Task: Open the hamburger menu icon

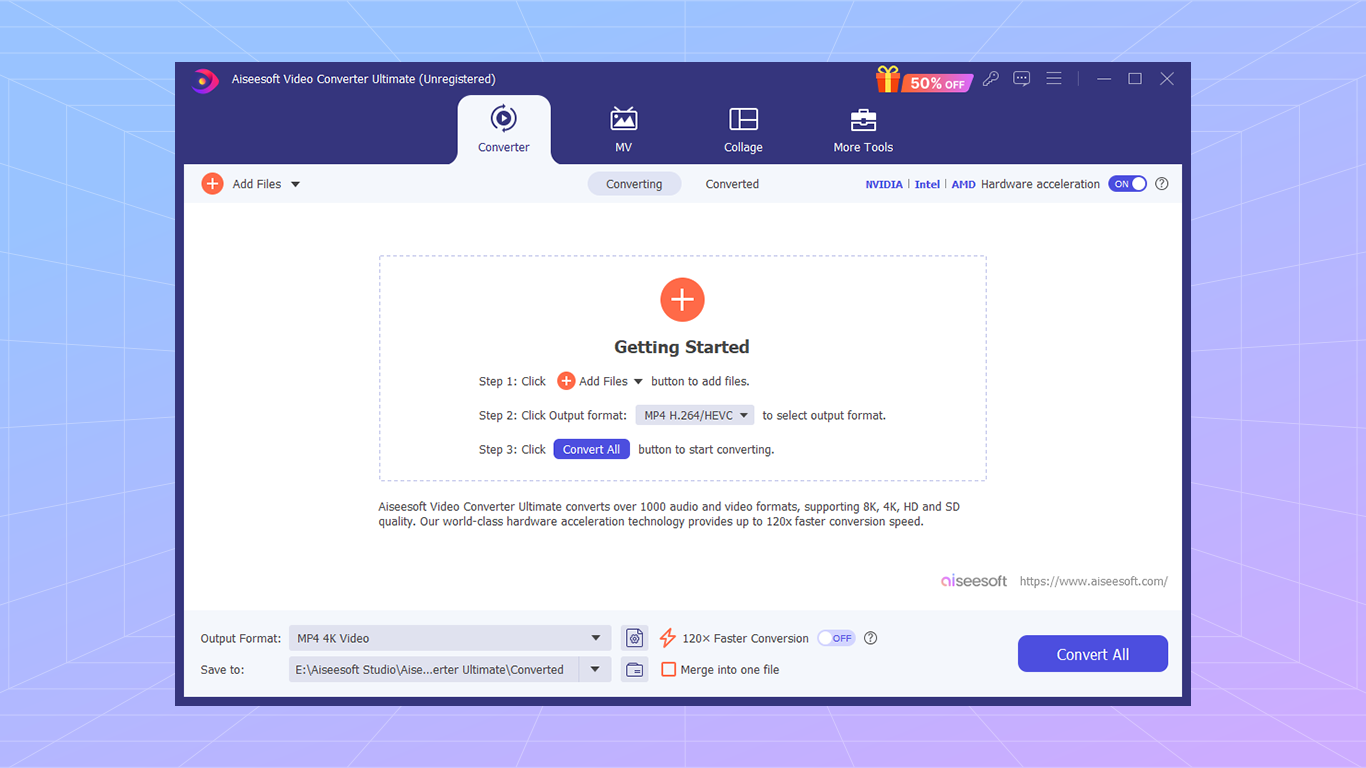Action: click(1053, 78)
